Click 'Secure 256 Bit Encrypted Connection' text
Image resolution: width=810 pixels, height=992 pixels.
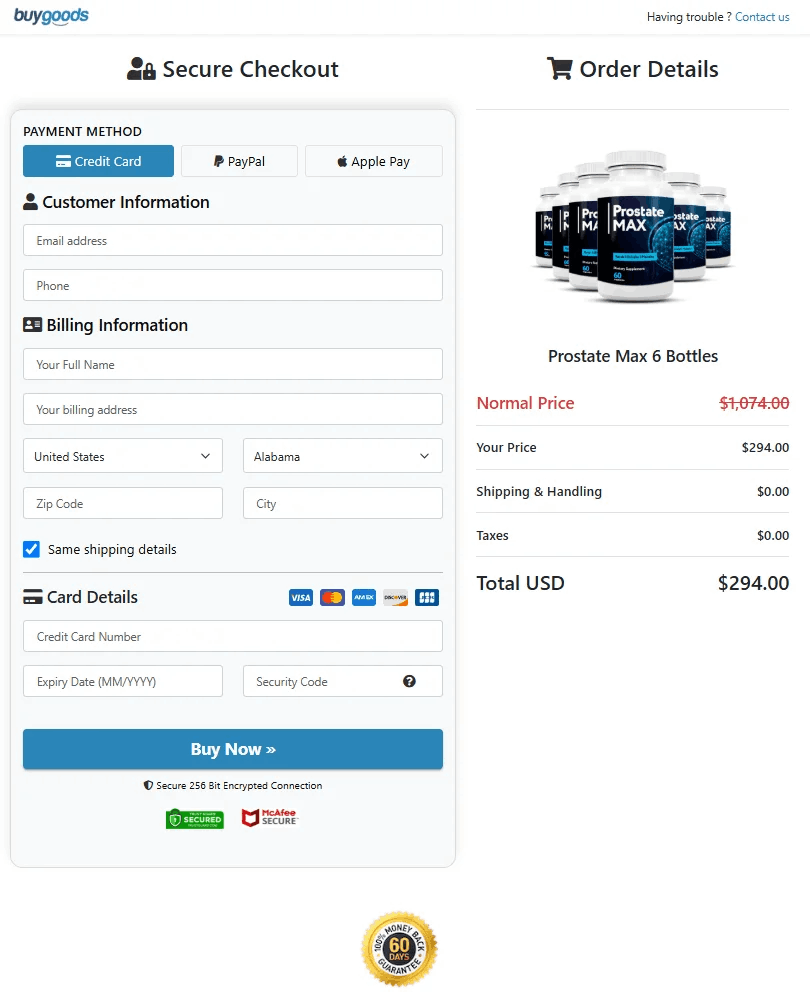pyautogui.click(x=239, y=785)
